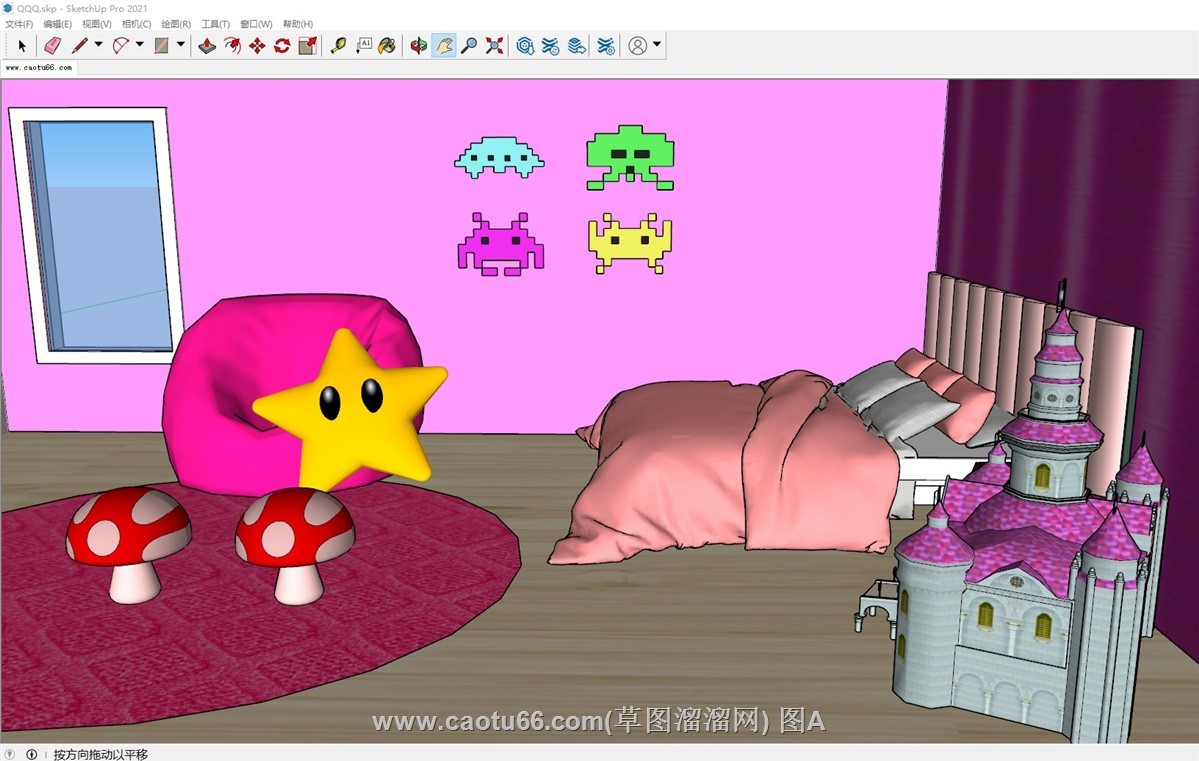Expand the Shape tool dropdown arrow
This screenshot has height=761, width=1199.
click(180, 45)
